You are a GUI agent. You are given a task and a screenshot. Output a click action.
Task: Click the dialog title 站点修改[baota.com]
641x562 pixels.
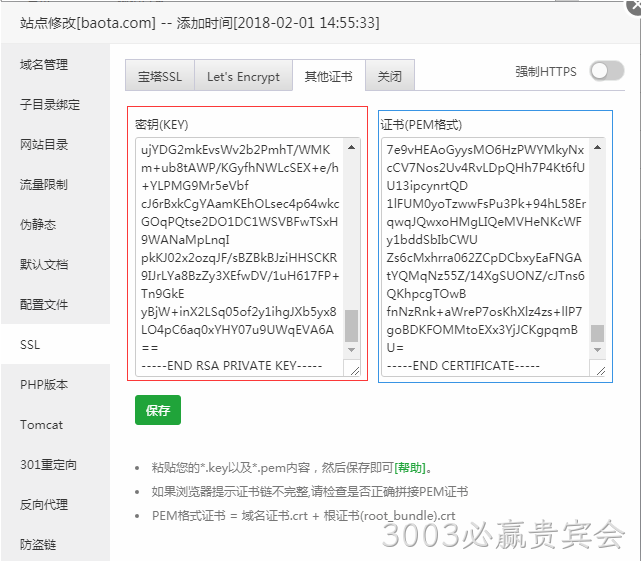tap(88, 23)
